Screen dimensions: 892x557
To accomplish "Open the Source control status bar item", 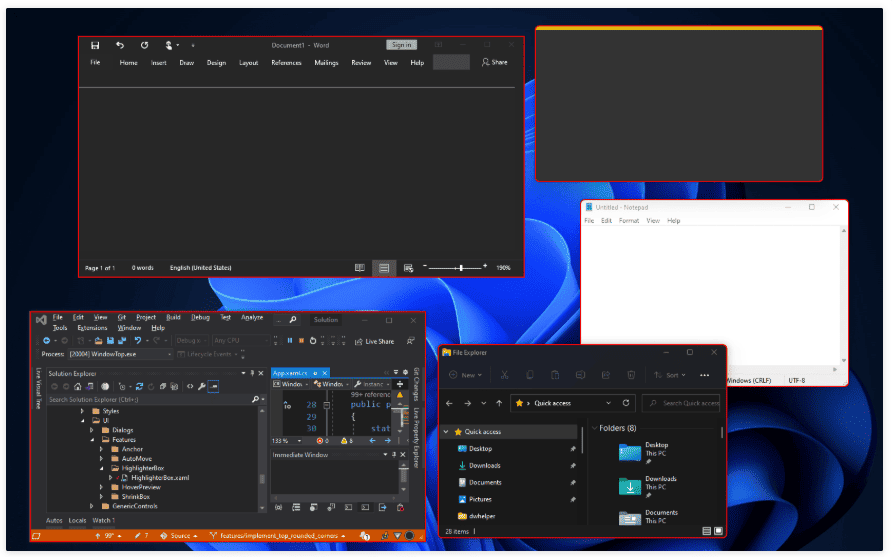I will pos(179,536).
